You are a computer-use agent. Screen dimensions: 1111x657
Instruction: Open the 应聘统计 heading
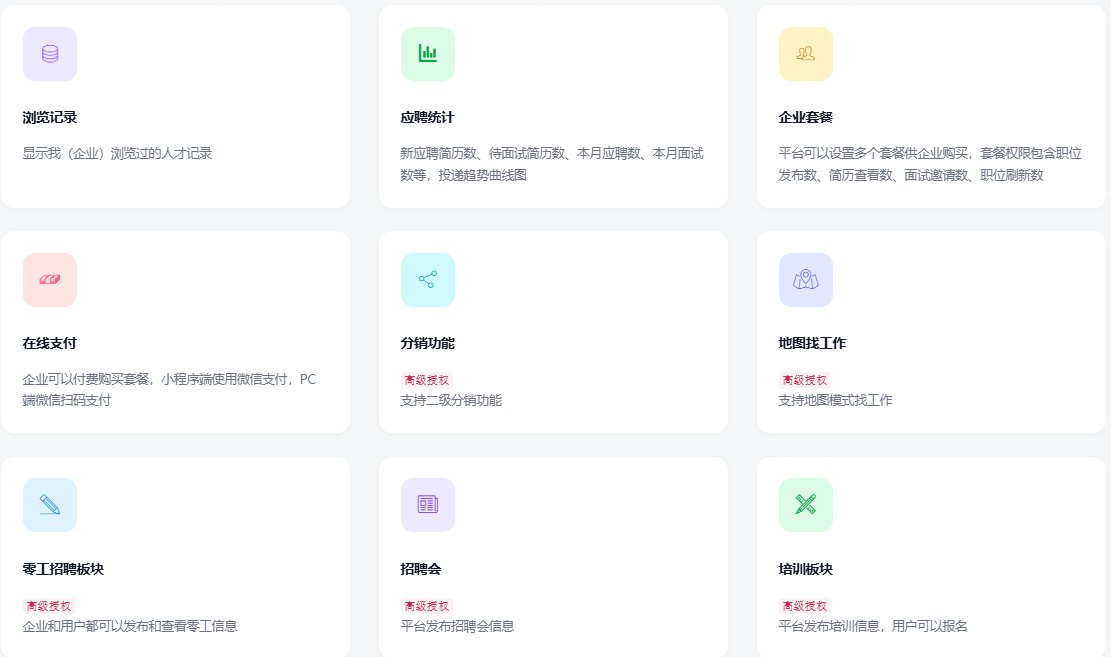428,118
